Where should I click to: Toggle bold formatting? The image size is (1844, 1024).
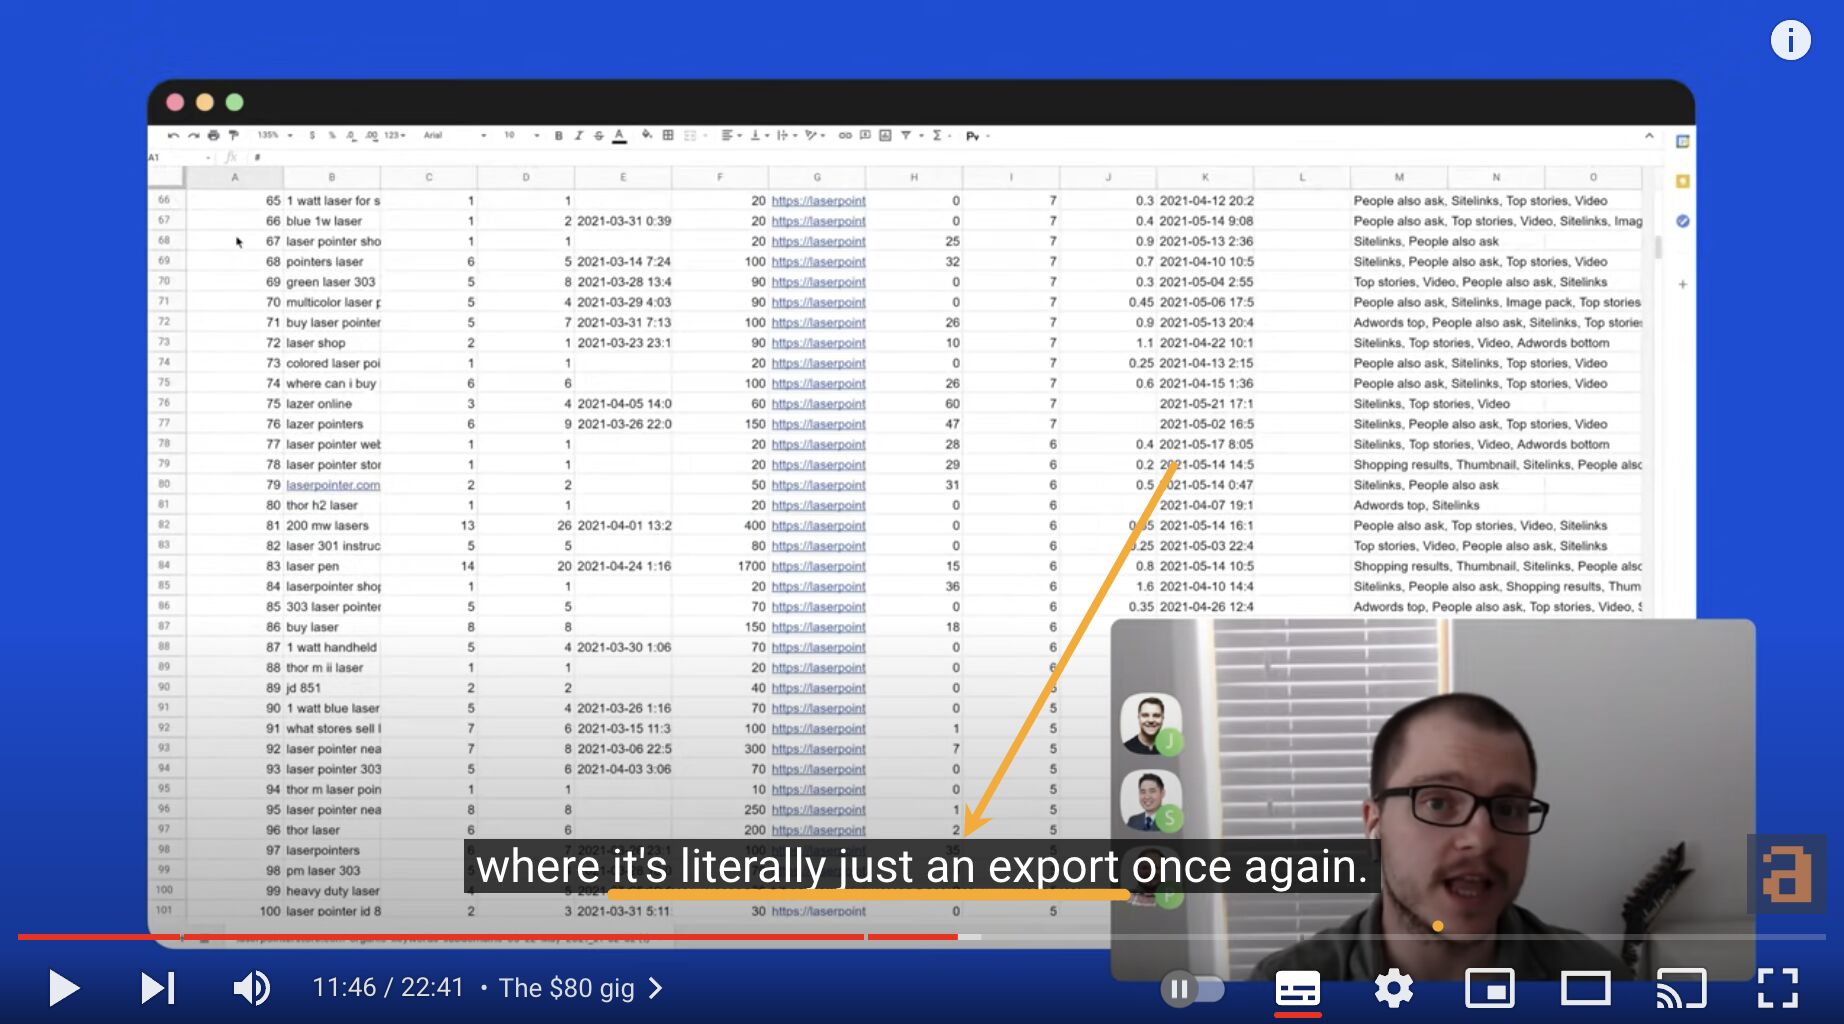tap(558, 135)
